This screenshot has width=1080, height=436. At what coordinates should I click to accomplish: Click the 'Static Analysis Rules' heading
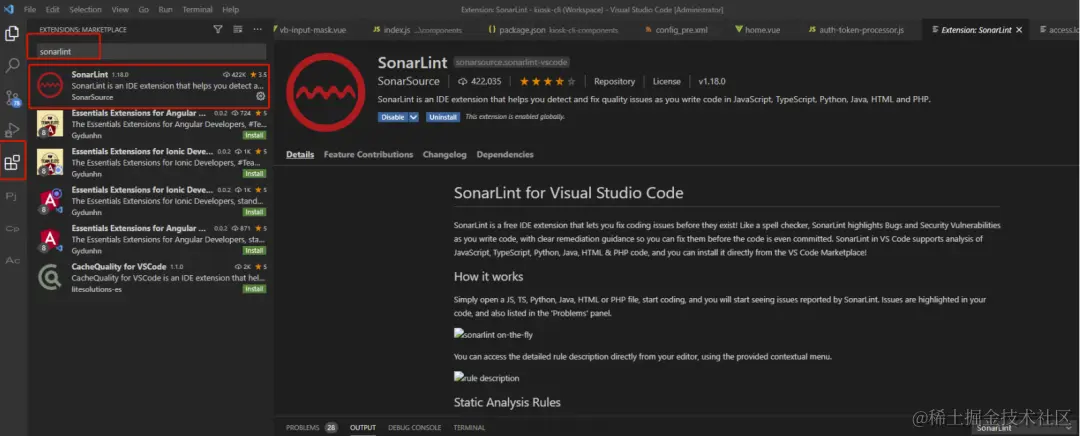coord(507,402)
